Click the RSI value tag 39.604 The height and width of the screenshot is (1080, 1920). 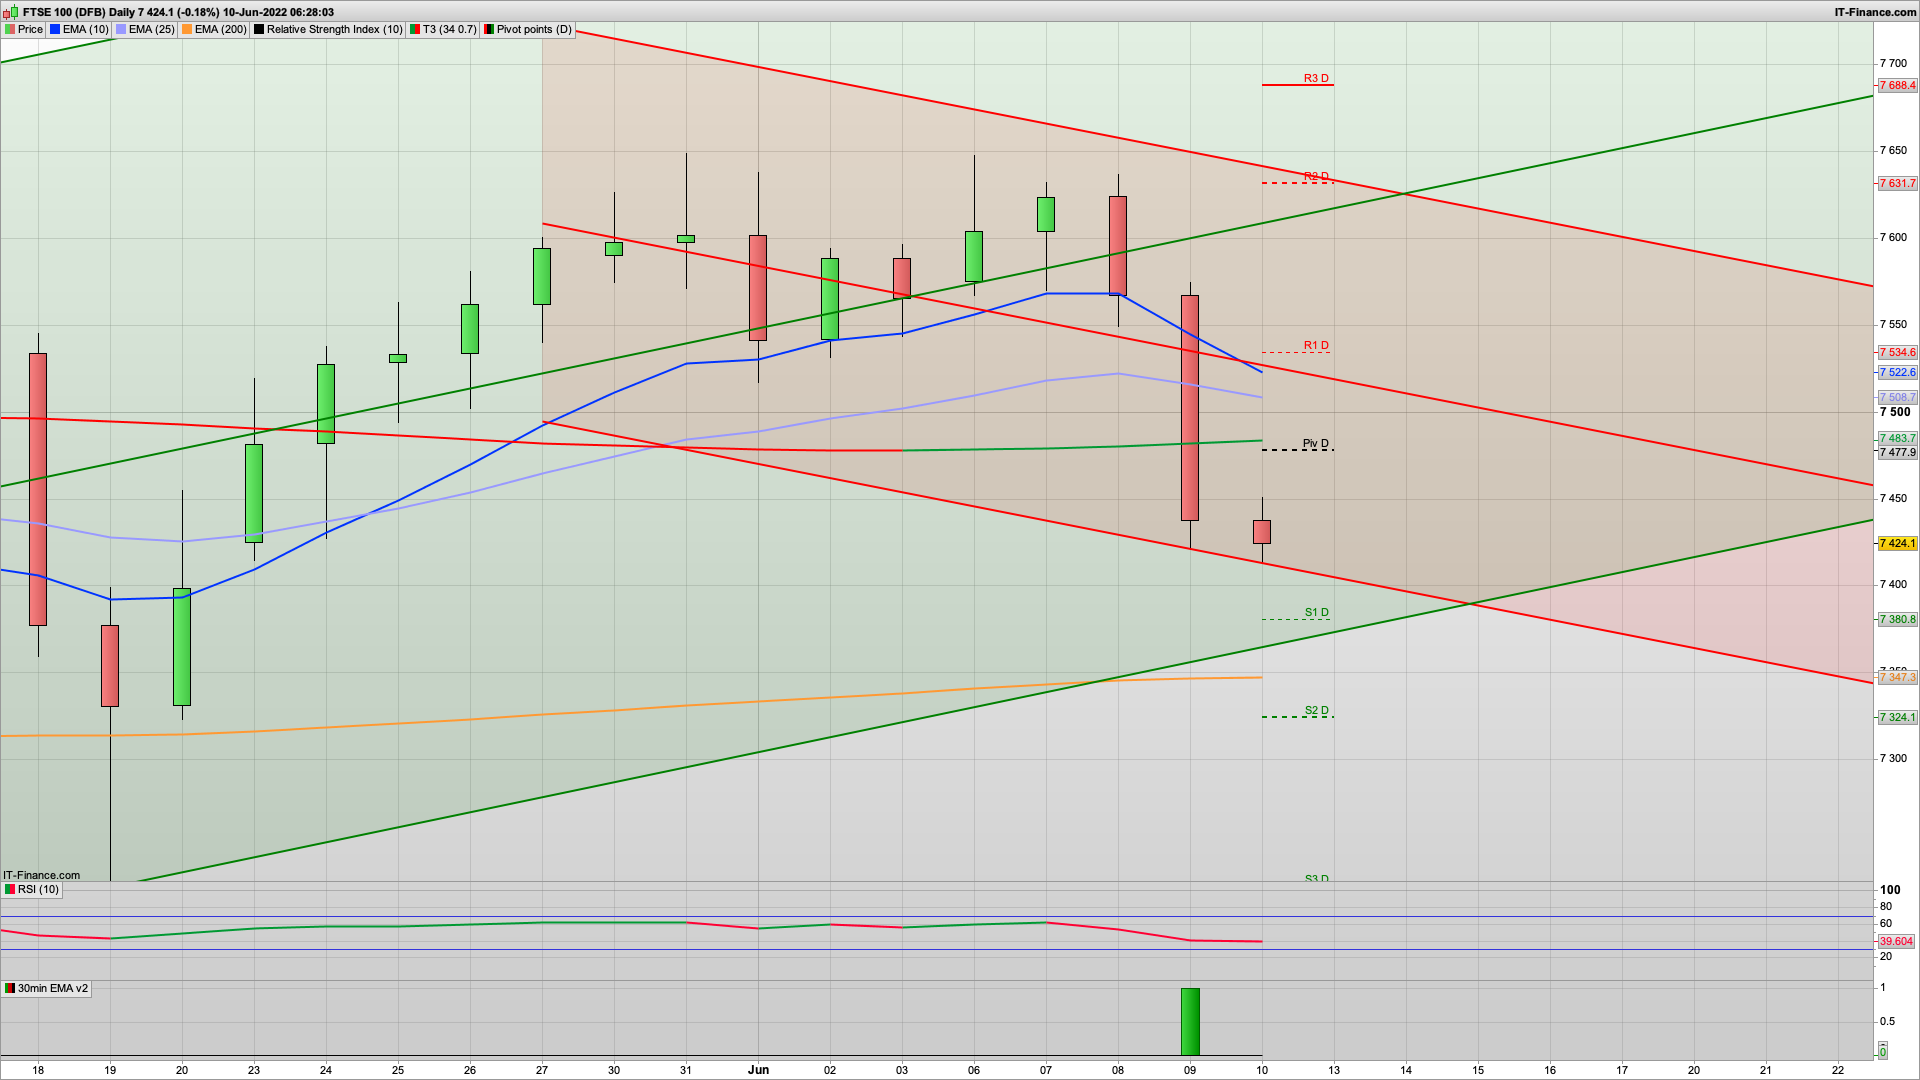pos(1896,941)
